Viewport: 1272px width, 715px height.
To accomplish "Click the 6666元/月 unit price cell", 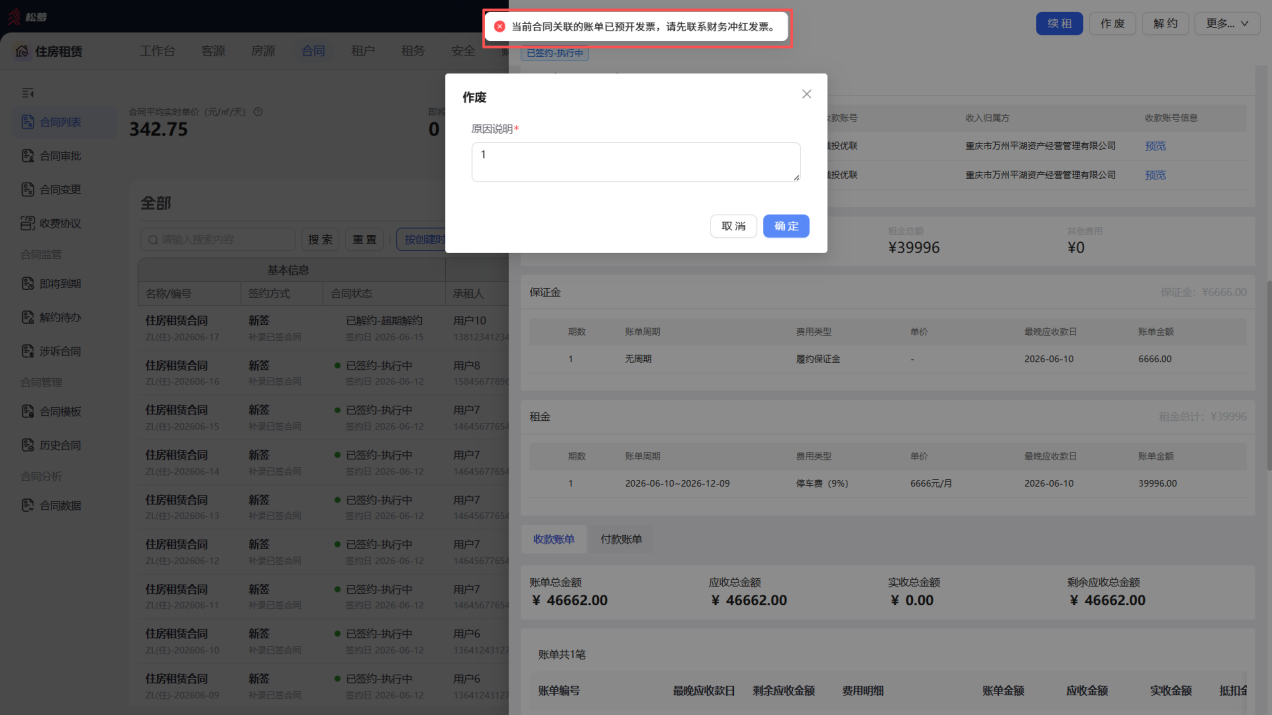I will coord(933,483).
